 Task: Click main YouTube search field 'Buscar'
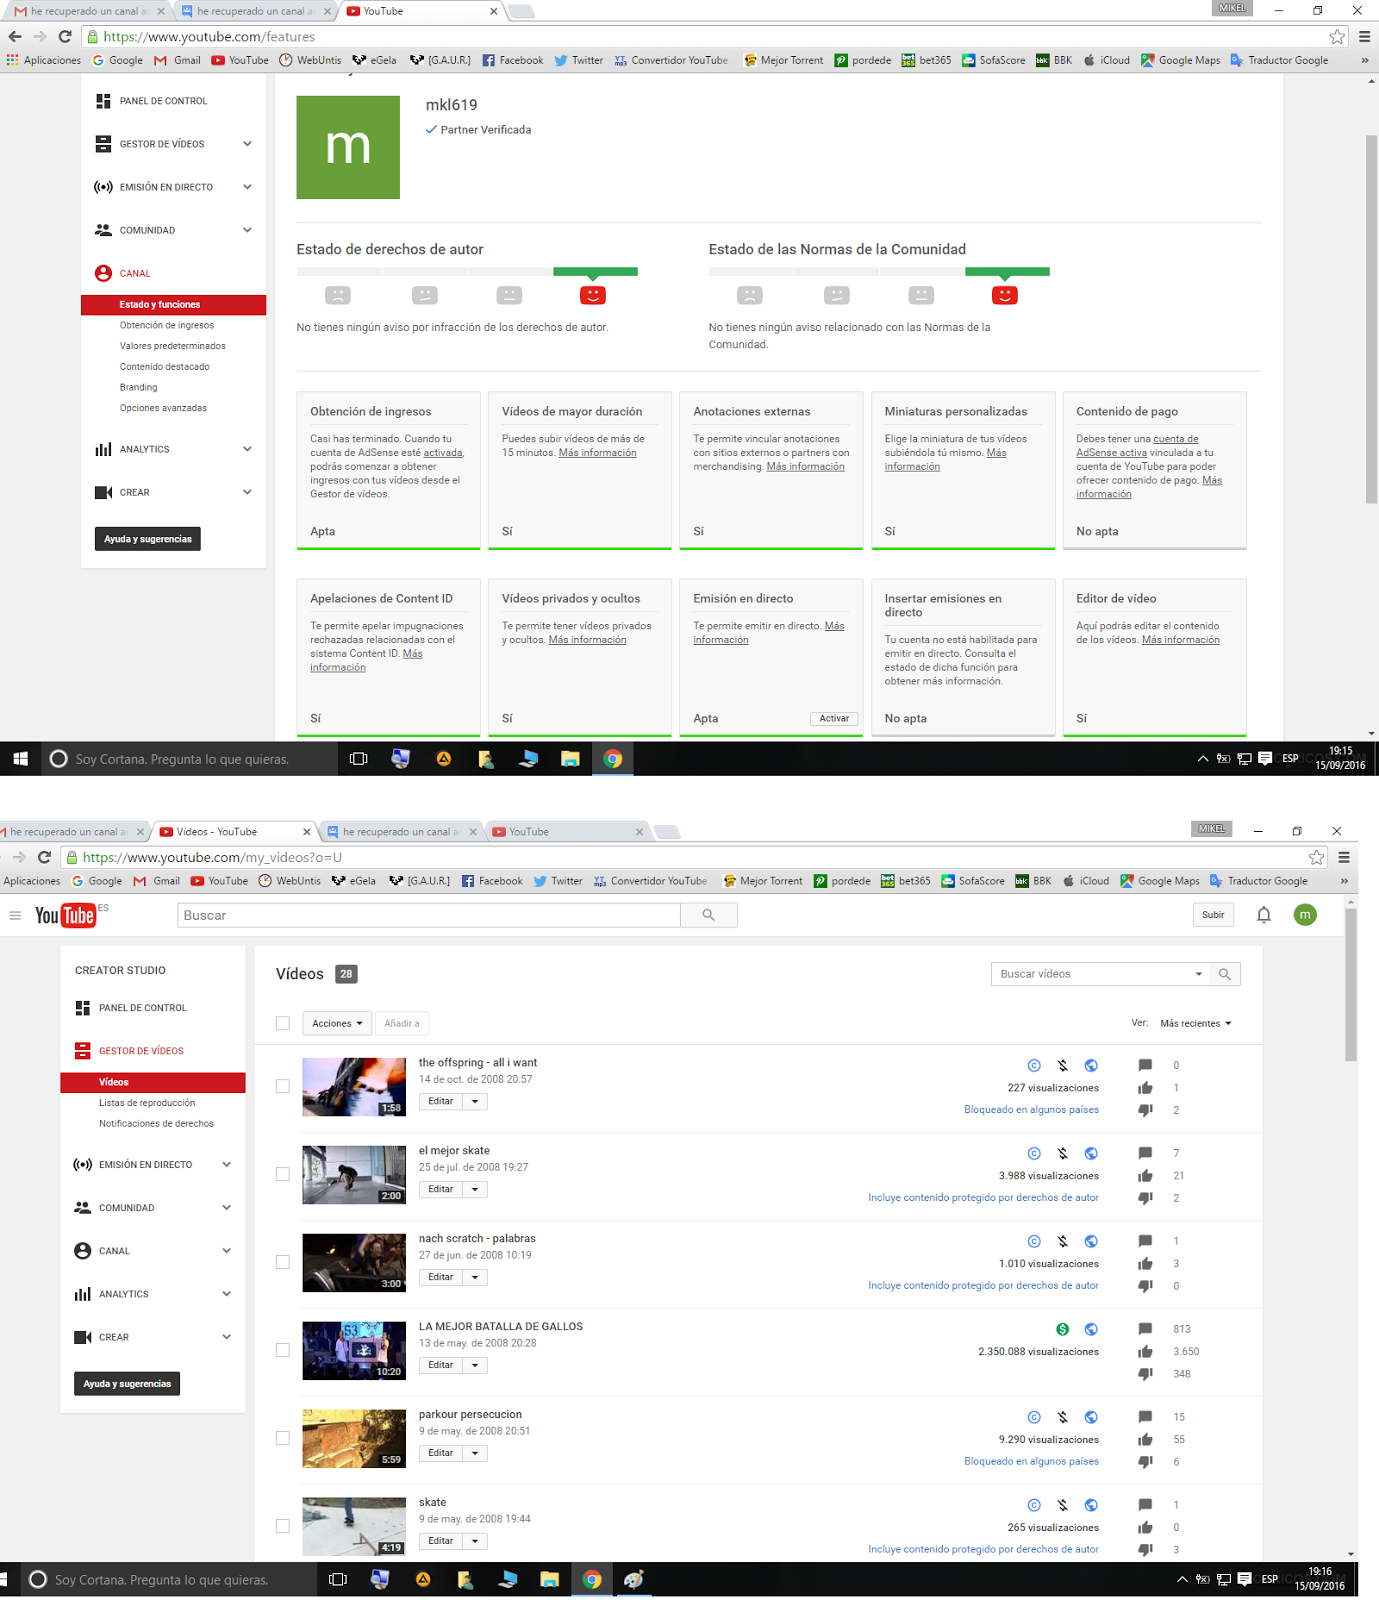[429, 915]
